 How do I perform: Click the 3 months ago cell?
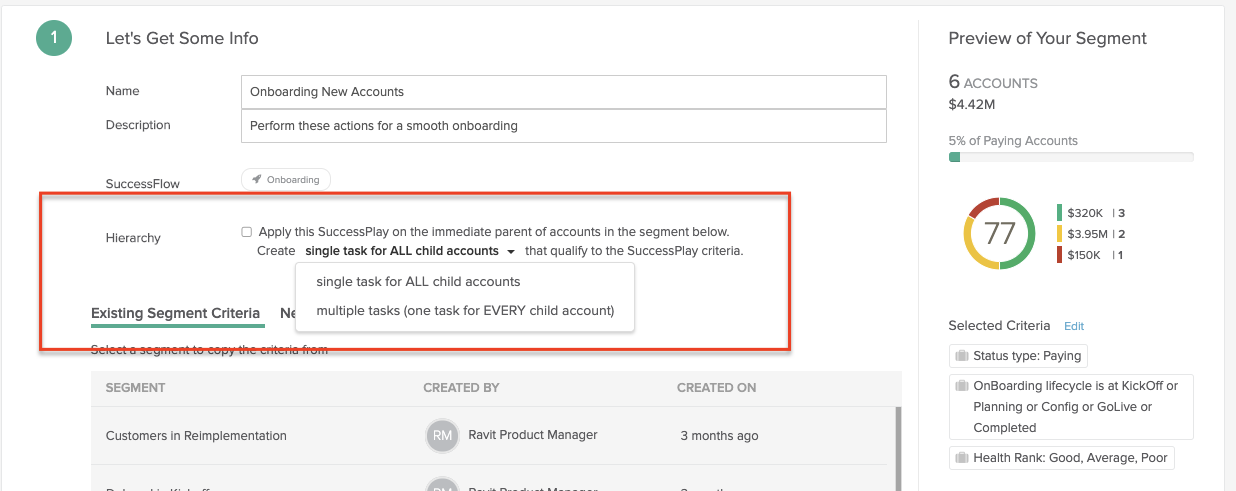pyautogui.click(x=719, y=436)
